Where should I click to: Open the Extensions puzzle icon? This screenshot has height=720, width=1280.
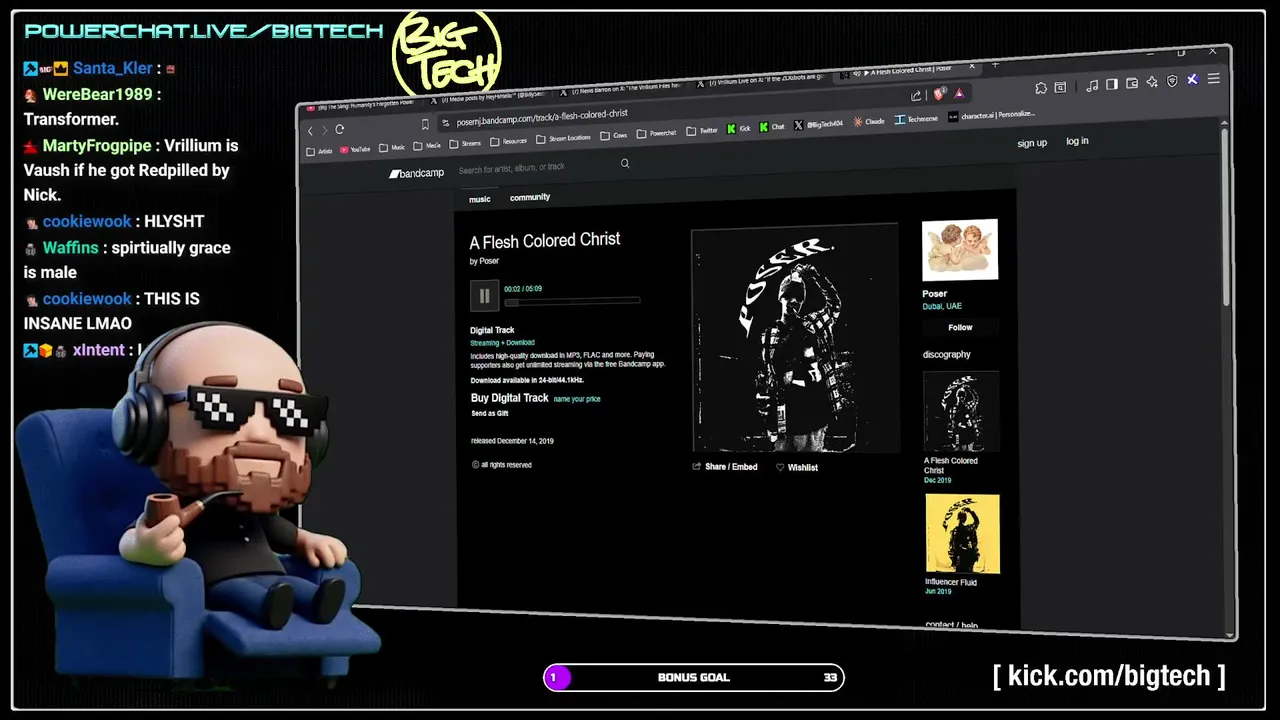1041,88
